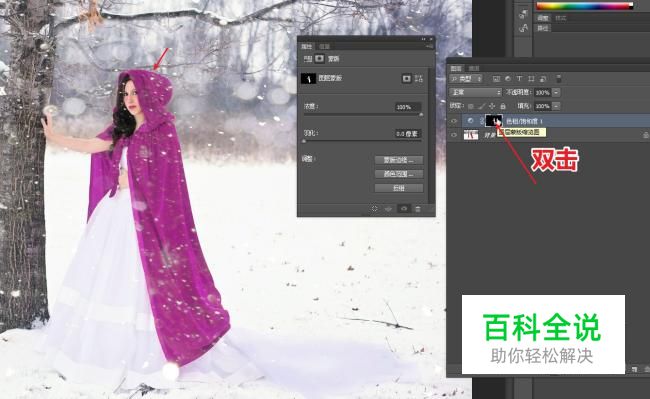Switch to the Info tab beside Properties
The image size is (650, 399).
tap(324, 46)
